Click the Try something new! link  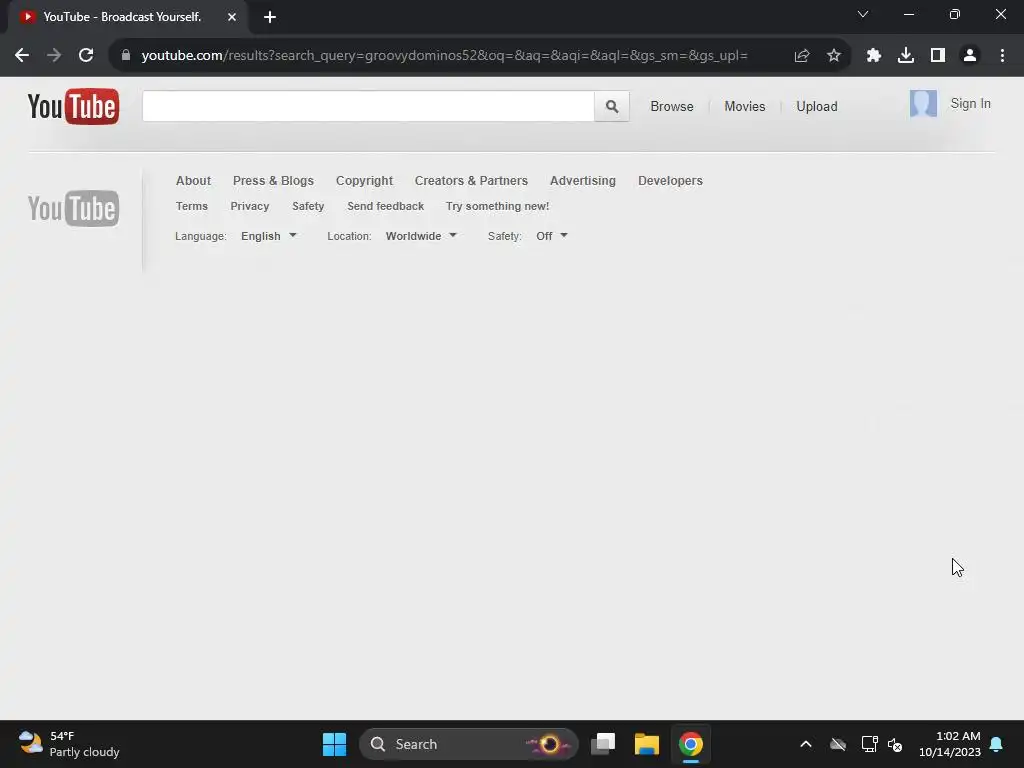(x=497, y=206)
